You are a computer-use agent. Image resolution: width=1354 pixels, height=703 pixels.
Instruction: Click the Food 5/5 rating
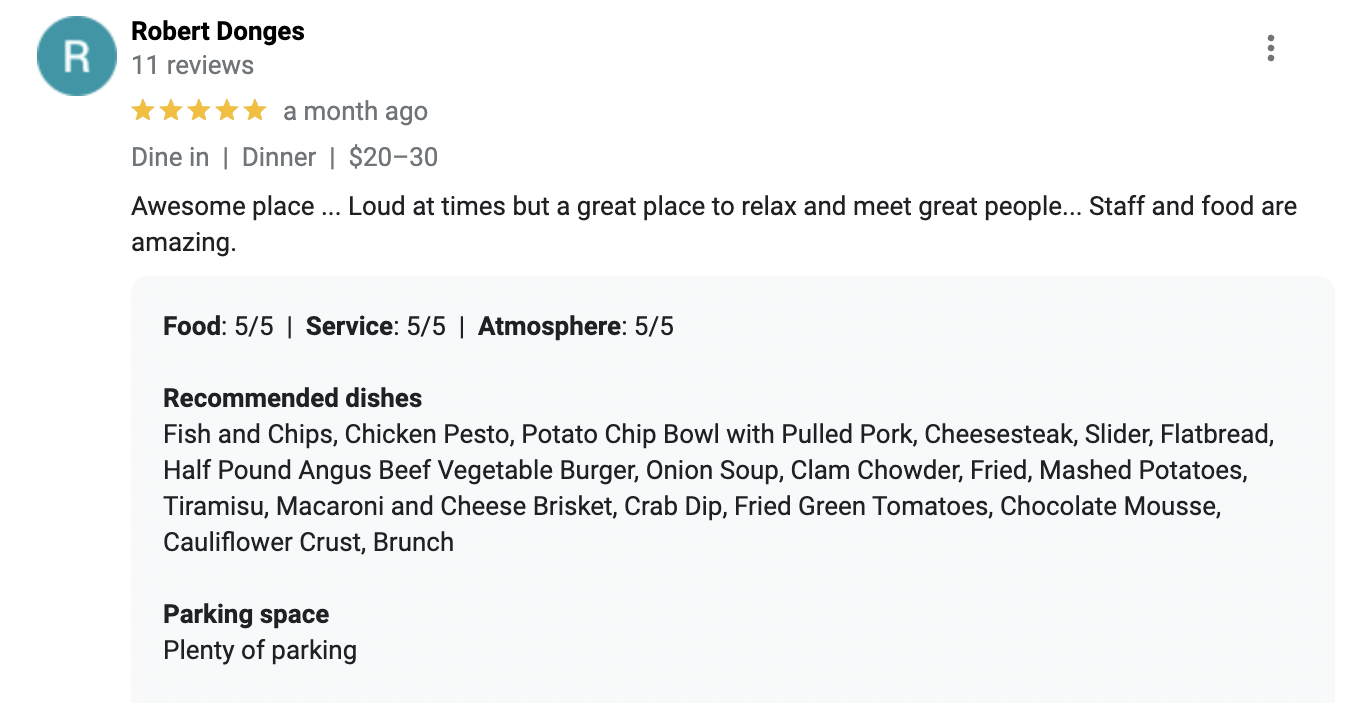(x=218, y=326)
